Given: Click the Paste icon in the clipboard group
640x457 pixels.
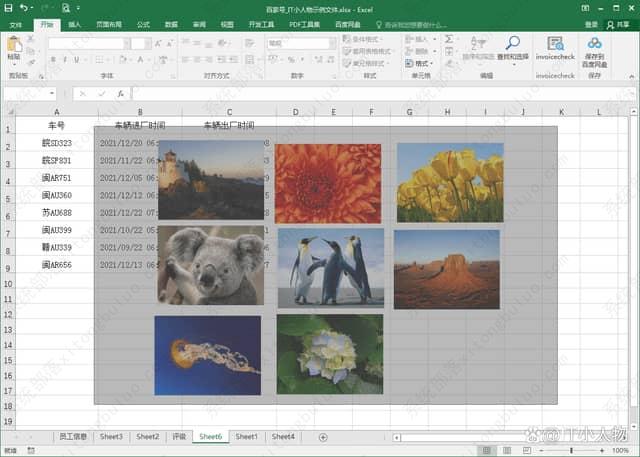Looking at the screenshot, I should point(14,46).
